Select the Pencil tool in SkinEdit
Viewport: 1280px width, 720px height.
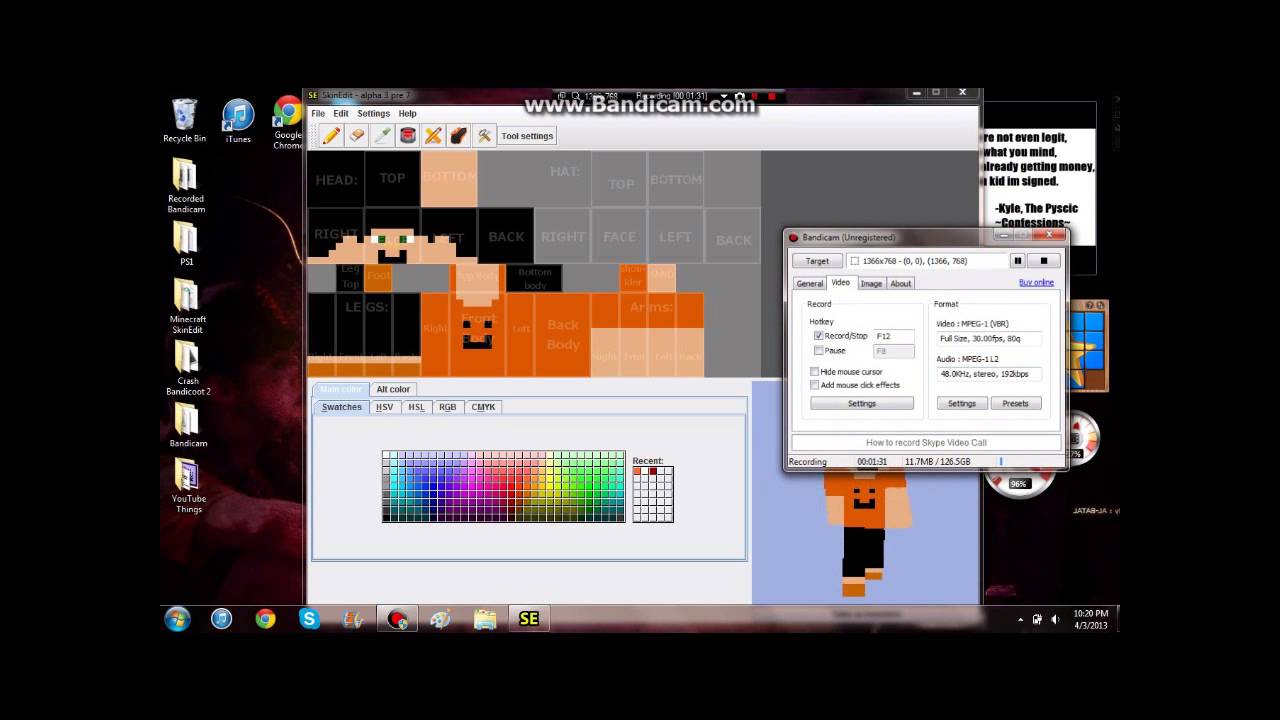[x=331, y=136]
